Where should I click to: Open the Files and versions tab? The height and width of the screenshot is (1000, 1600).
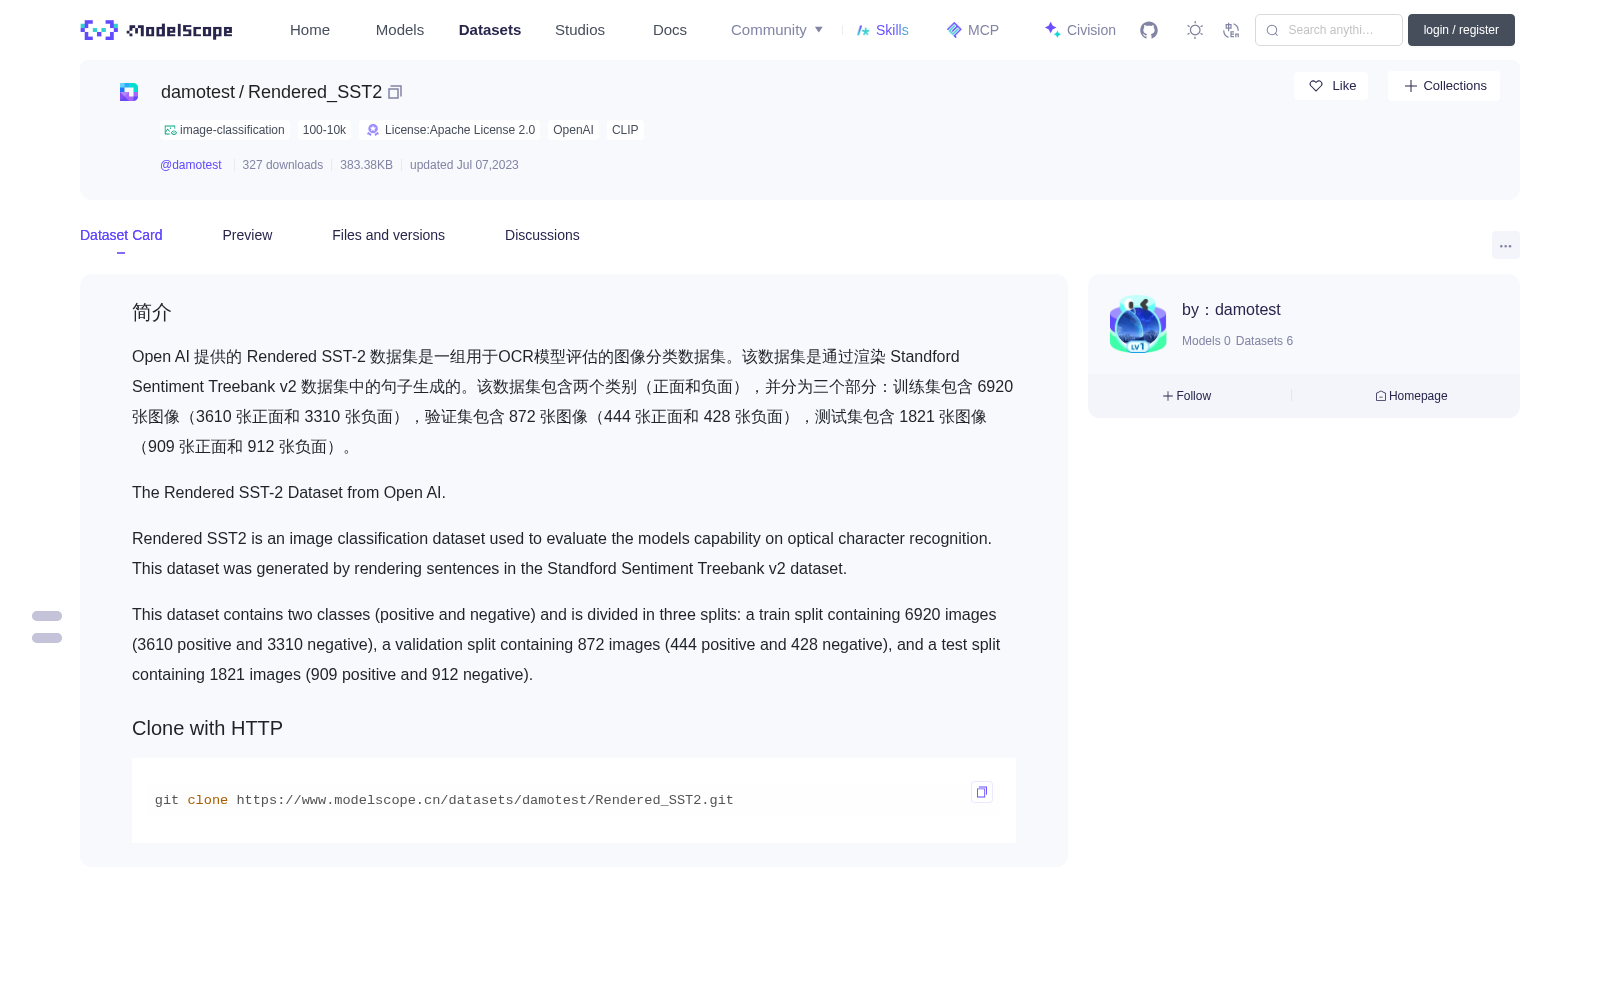(388, 235)
